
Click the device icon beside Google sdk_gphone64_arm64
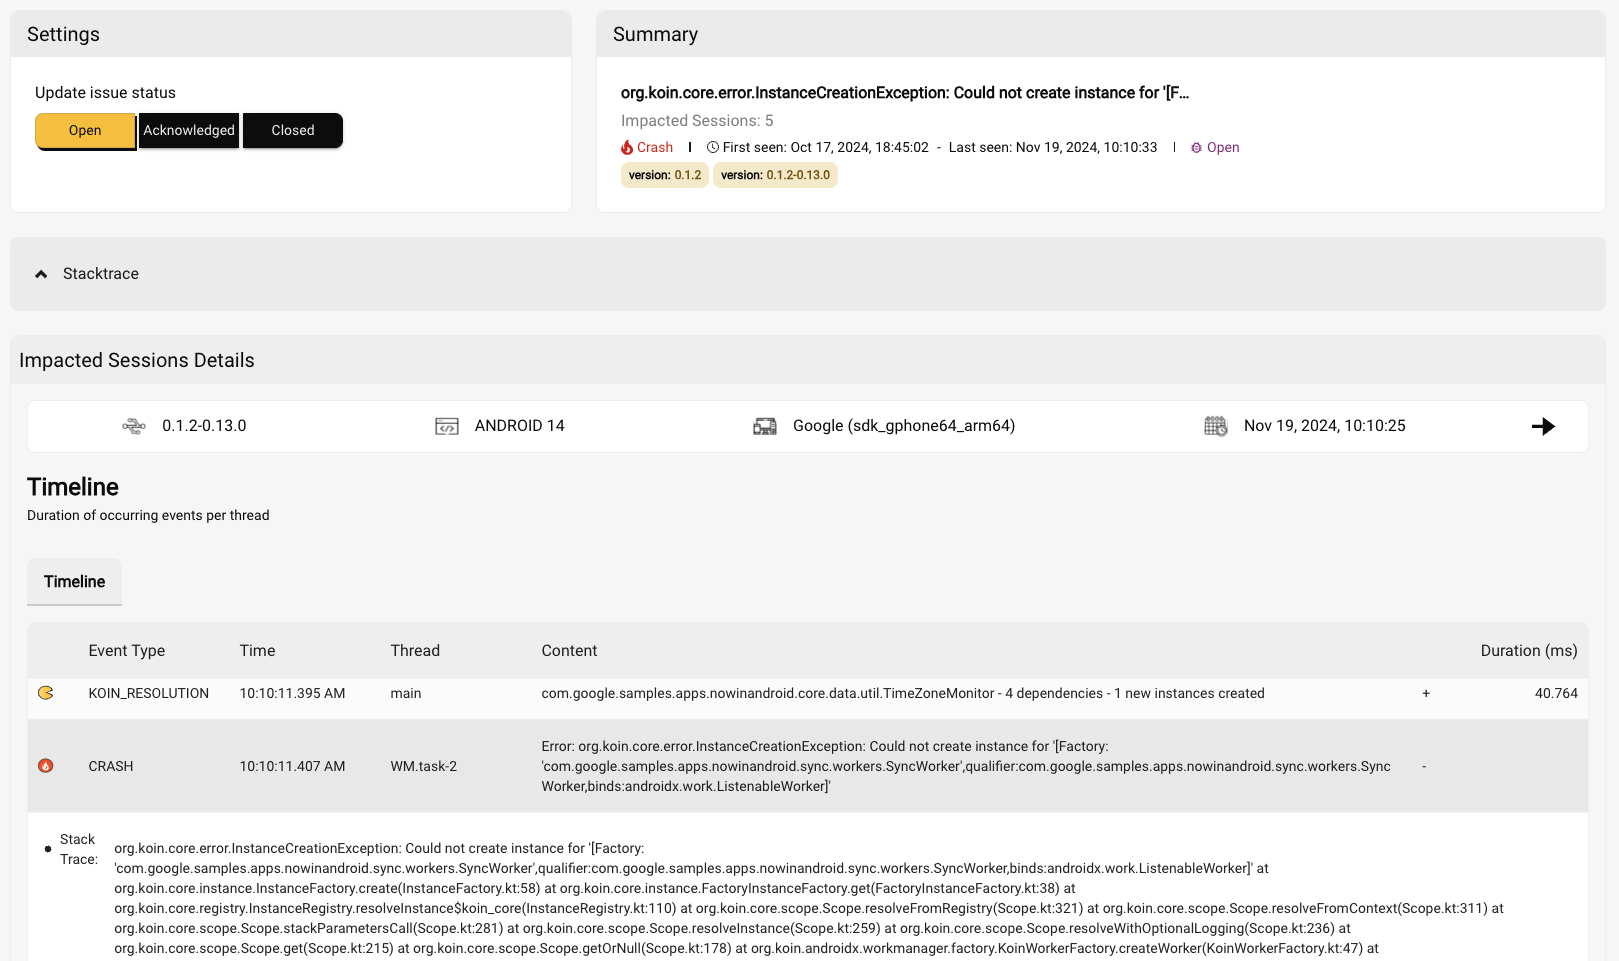(x=765, y=426)
